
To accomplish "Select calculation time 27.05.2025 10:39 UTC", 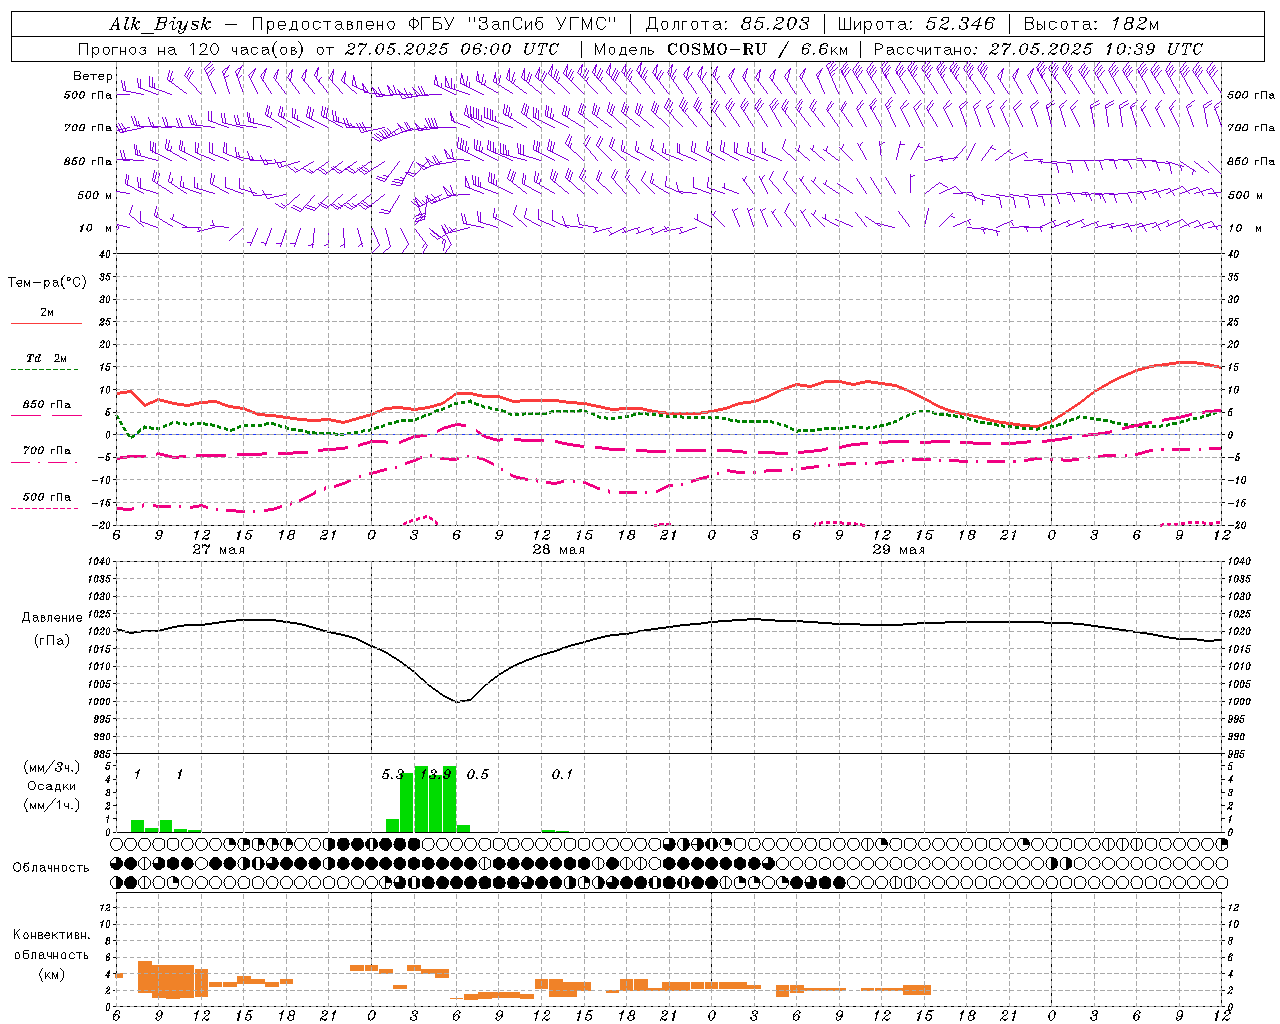I will (1096, 49).
